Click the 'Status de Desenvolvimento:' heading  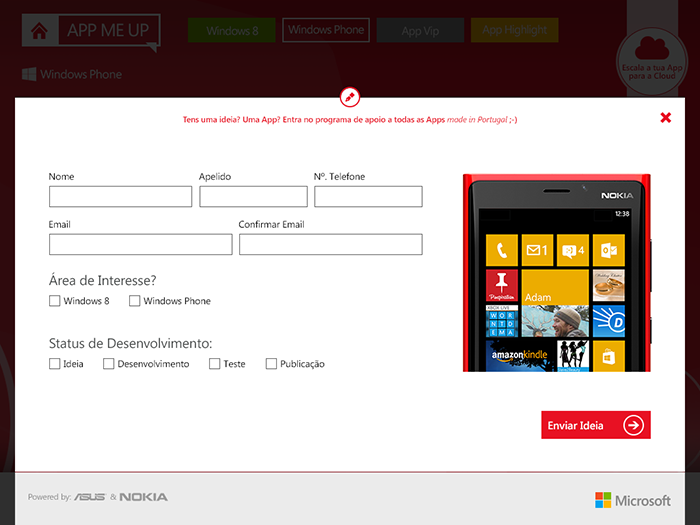click(x=130, y=343)
